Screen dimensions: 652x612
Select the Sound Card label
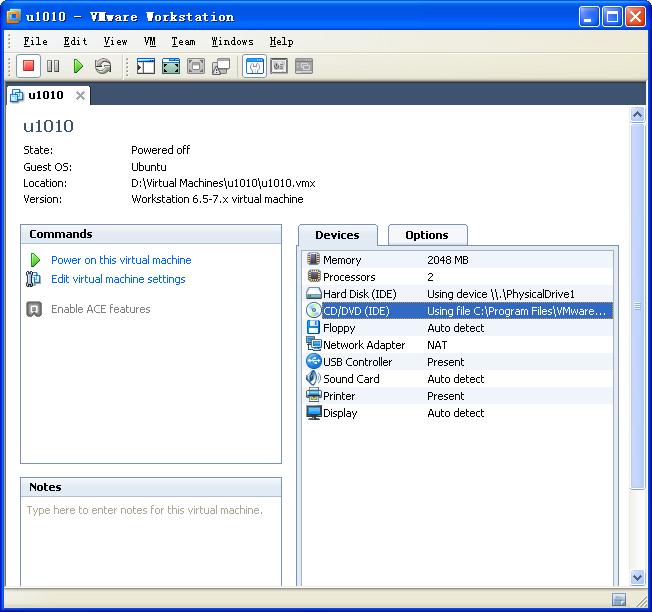[351, 380]
